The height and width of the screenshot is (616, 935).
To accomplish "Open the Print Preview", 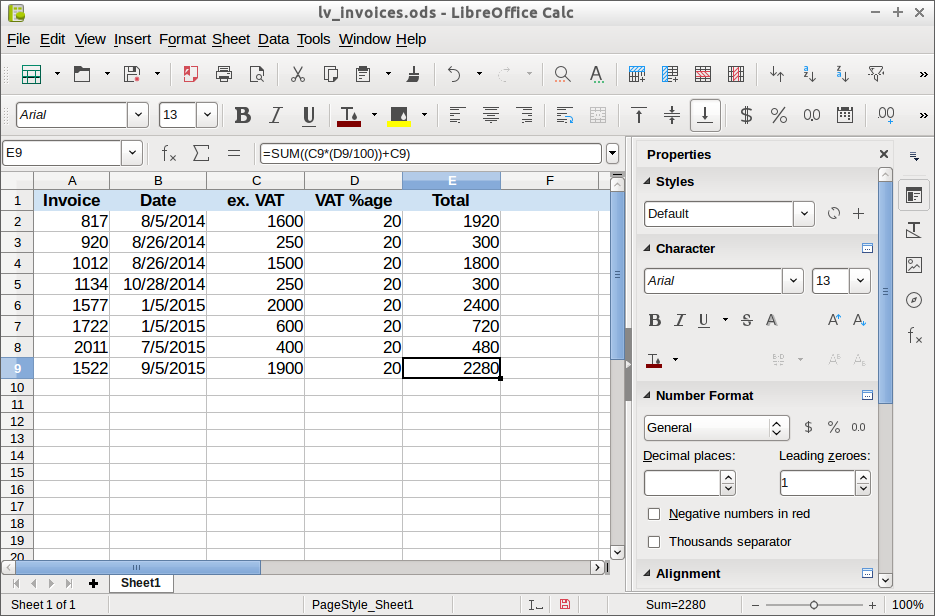I will [x=257, y=73].
